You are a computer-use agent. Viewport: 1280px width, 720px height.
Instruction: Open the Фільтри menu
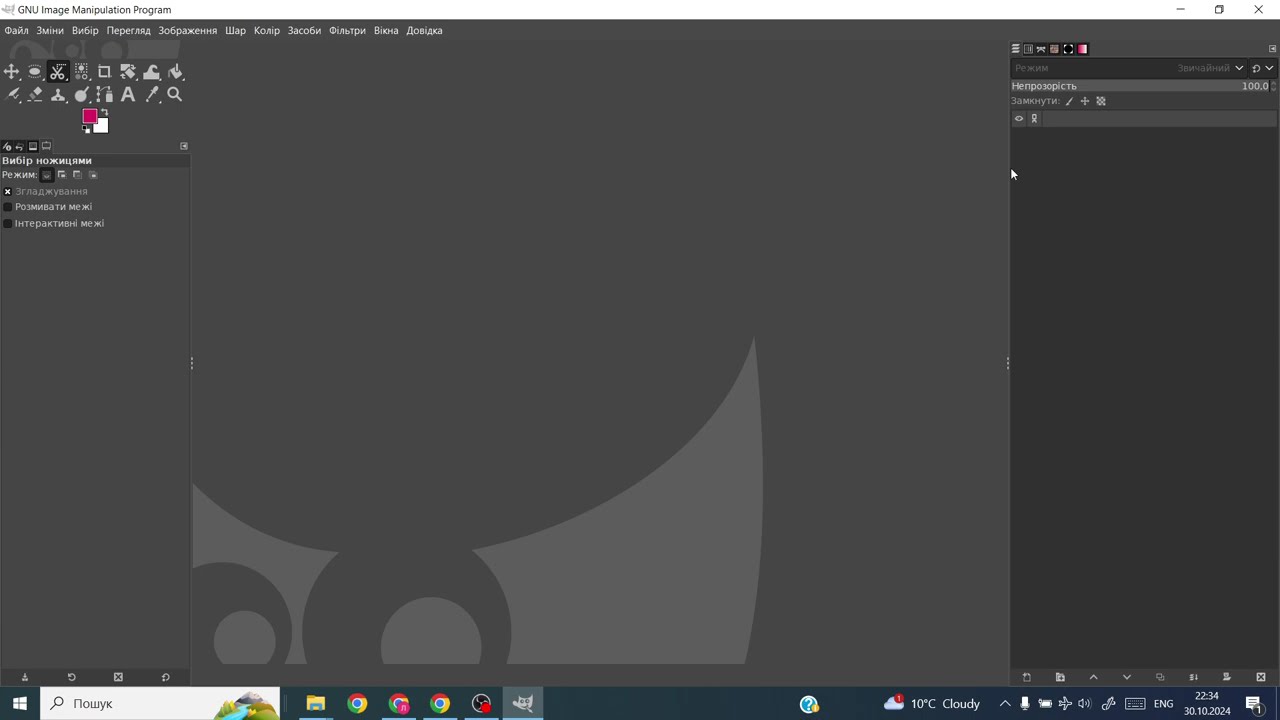click(347, 30)
